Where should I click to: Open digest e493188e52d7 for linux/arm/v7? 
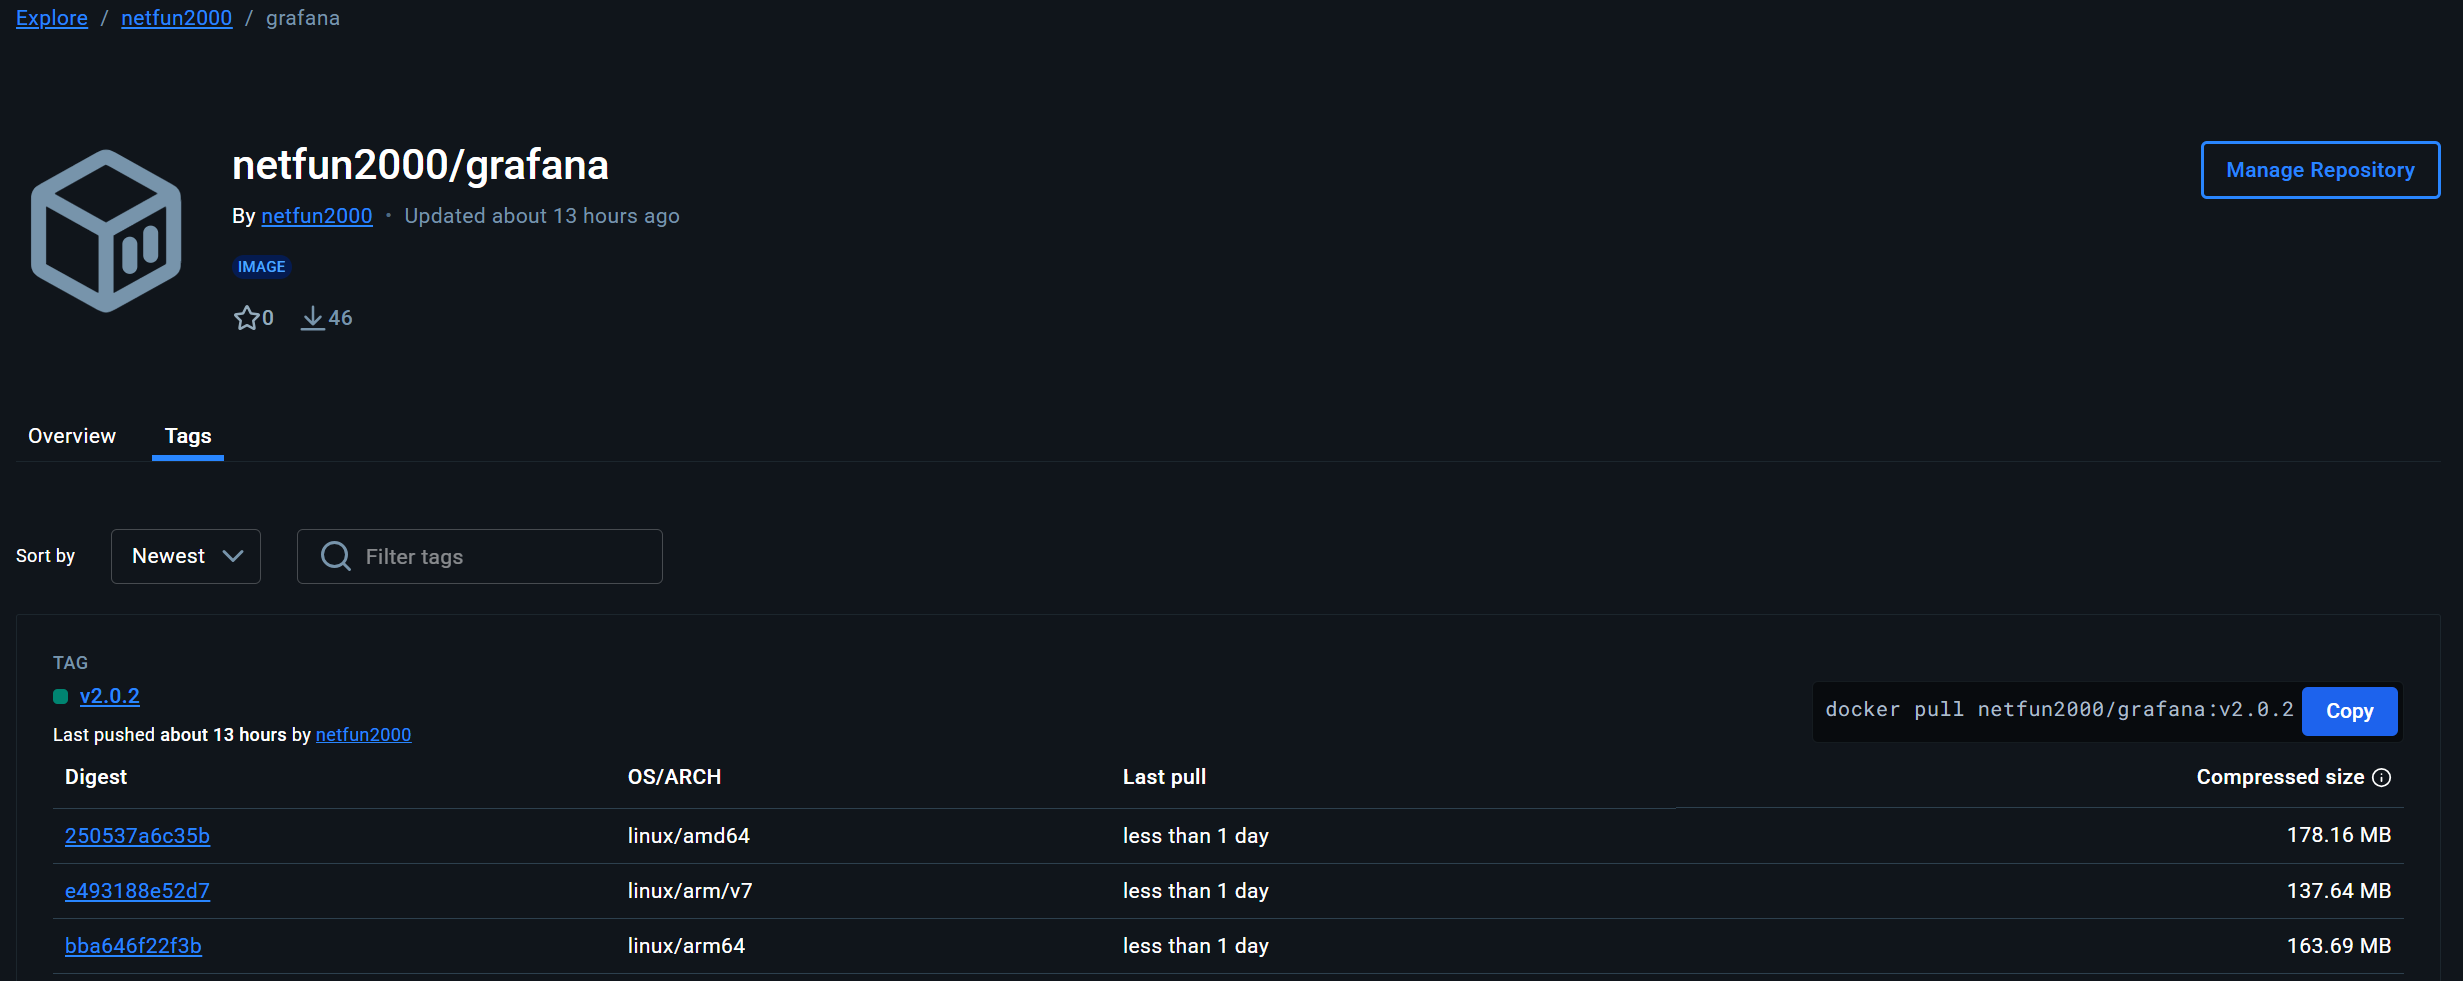tap(137, 891)
